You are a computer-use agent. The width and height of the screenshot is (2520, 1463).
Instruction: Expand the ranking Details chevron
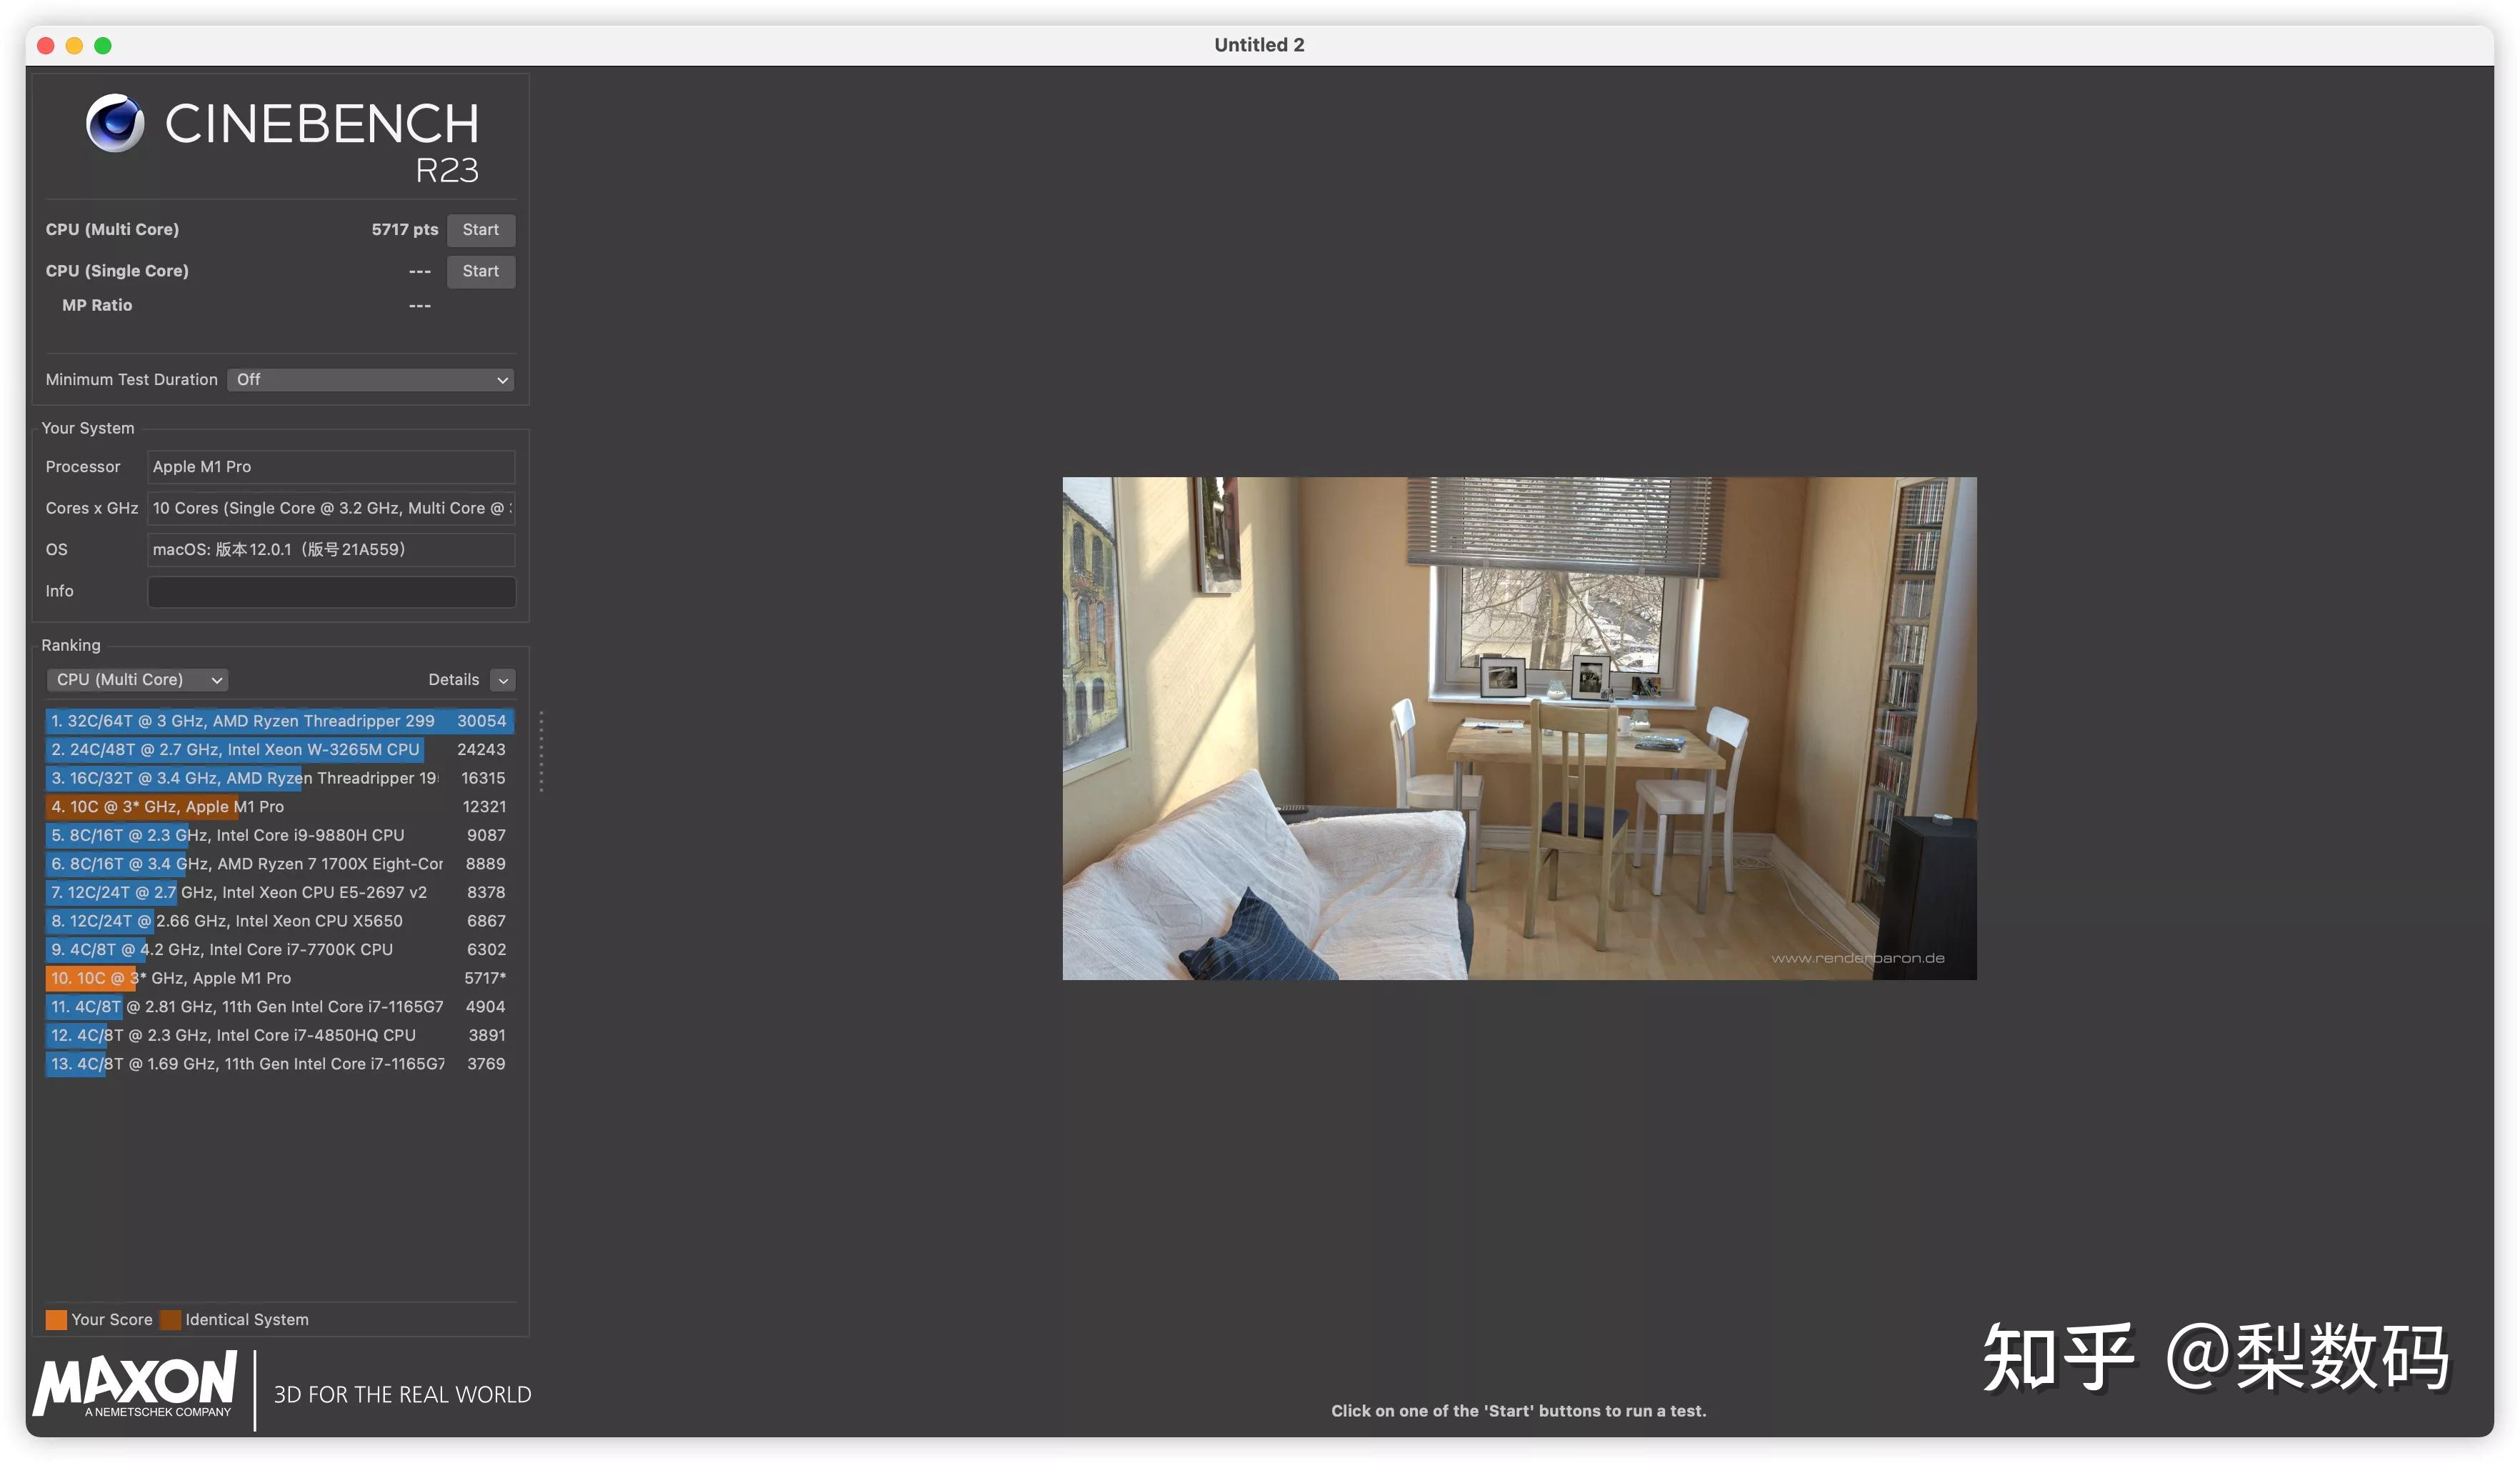tap(503, 680)
